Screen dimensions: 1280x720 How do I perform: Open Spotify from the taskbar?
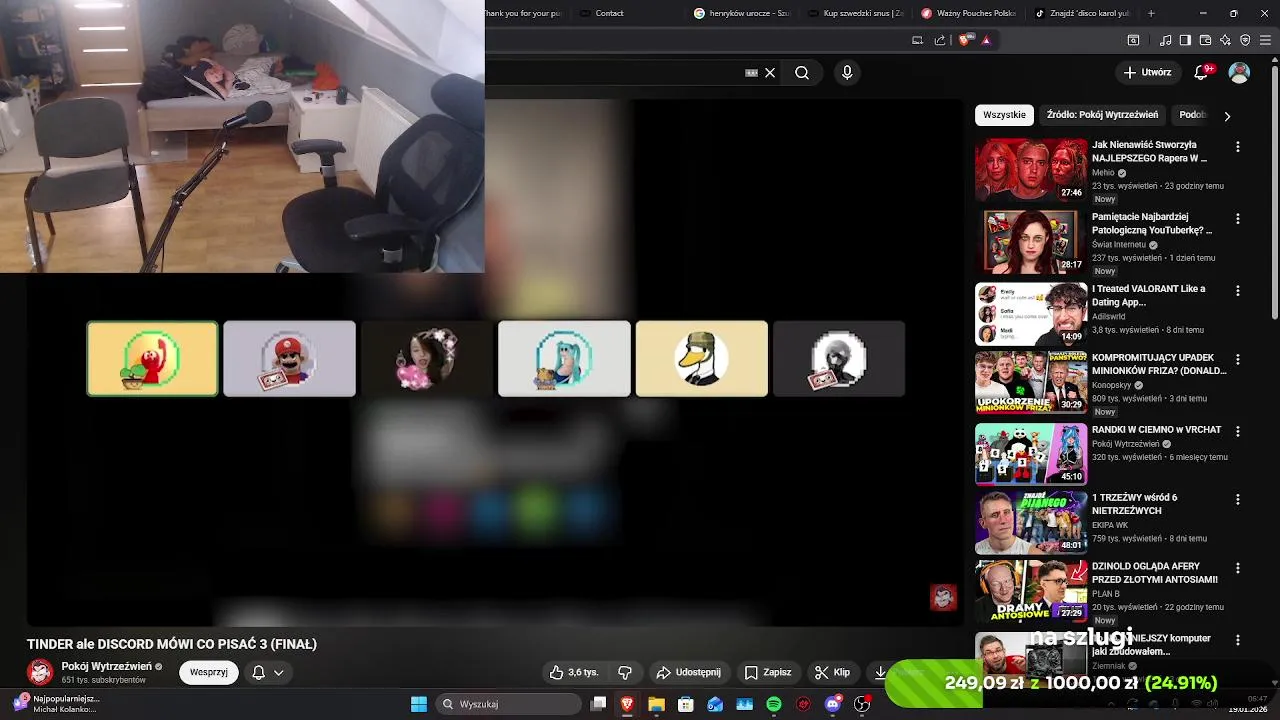pyautogui.click(x=774, y=704)
